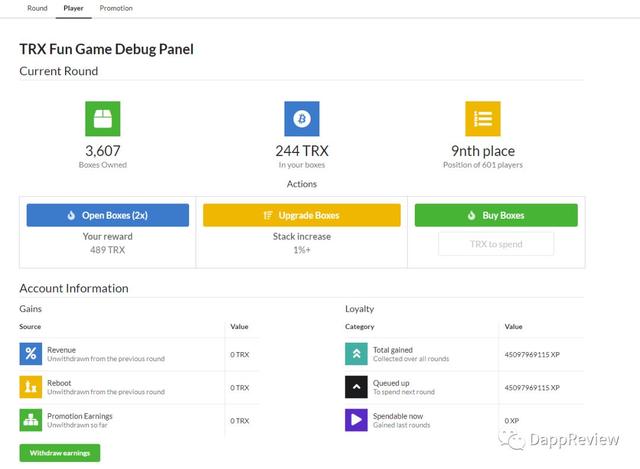Click the 'Reboot' label in Gains
640x469 pixels.
pyautogui.click(x=59, y=383)
